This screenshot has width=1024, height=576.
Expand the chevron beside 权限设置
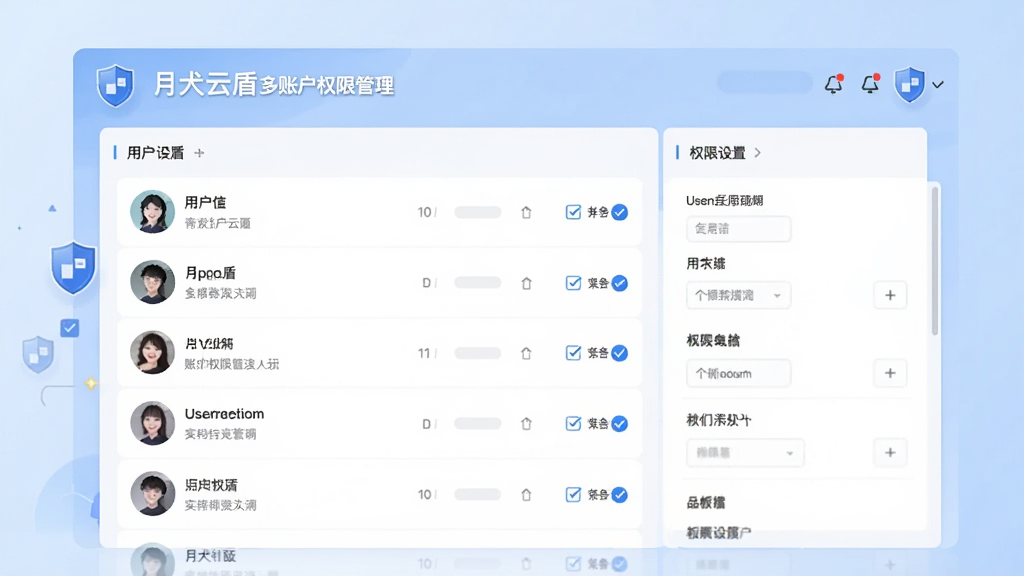pyautogui.click(x=758, y=153)
